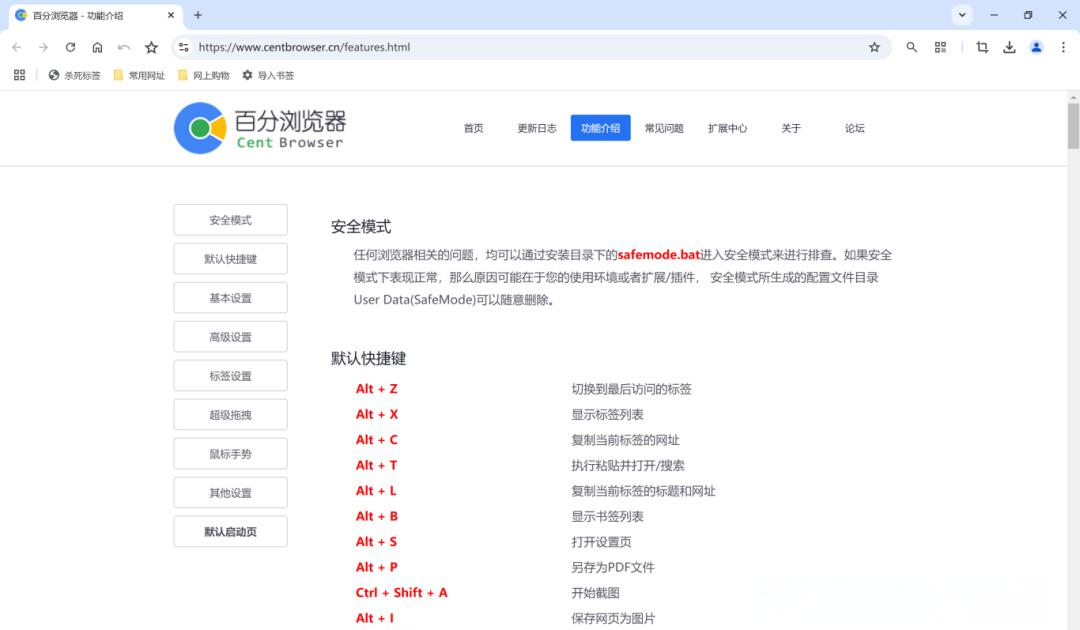
Task: Open downloads via the download icon
Action: click(1009, 47)
